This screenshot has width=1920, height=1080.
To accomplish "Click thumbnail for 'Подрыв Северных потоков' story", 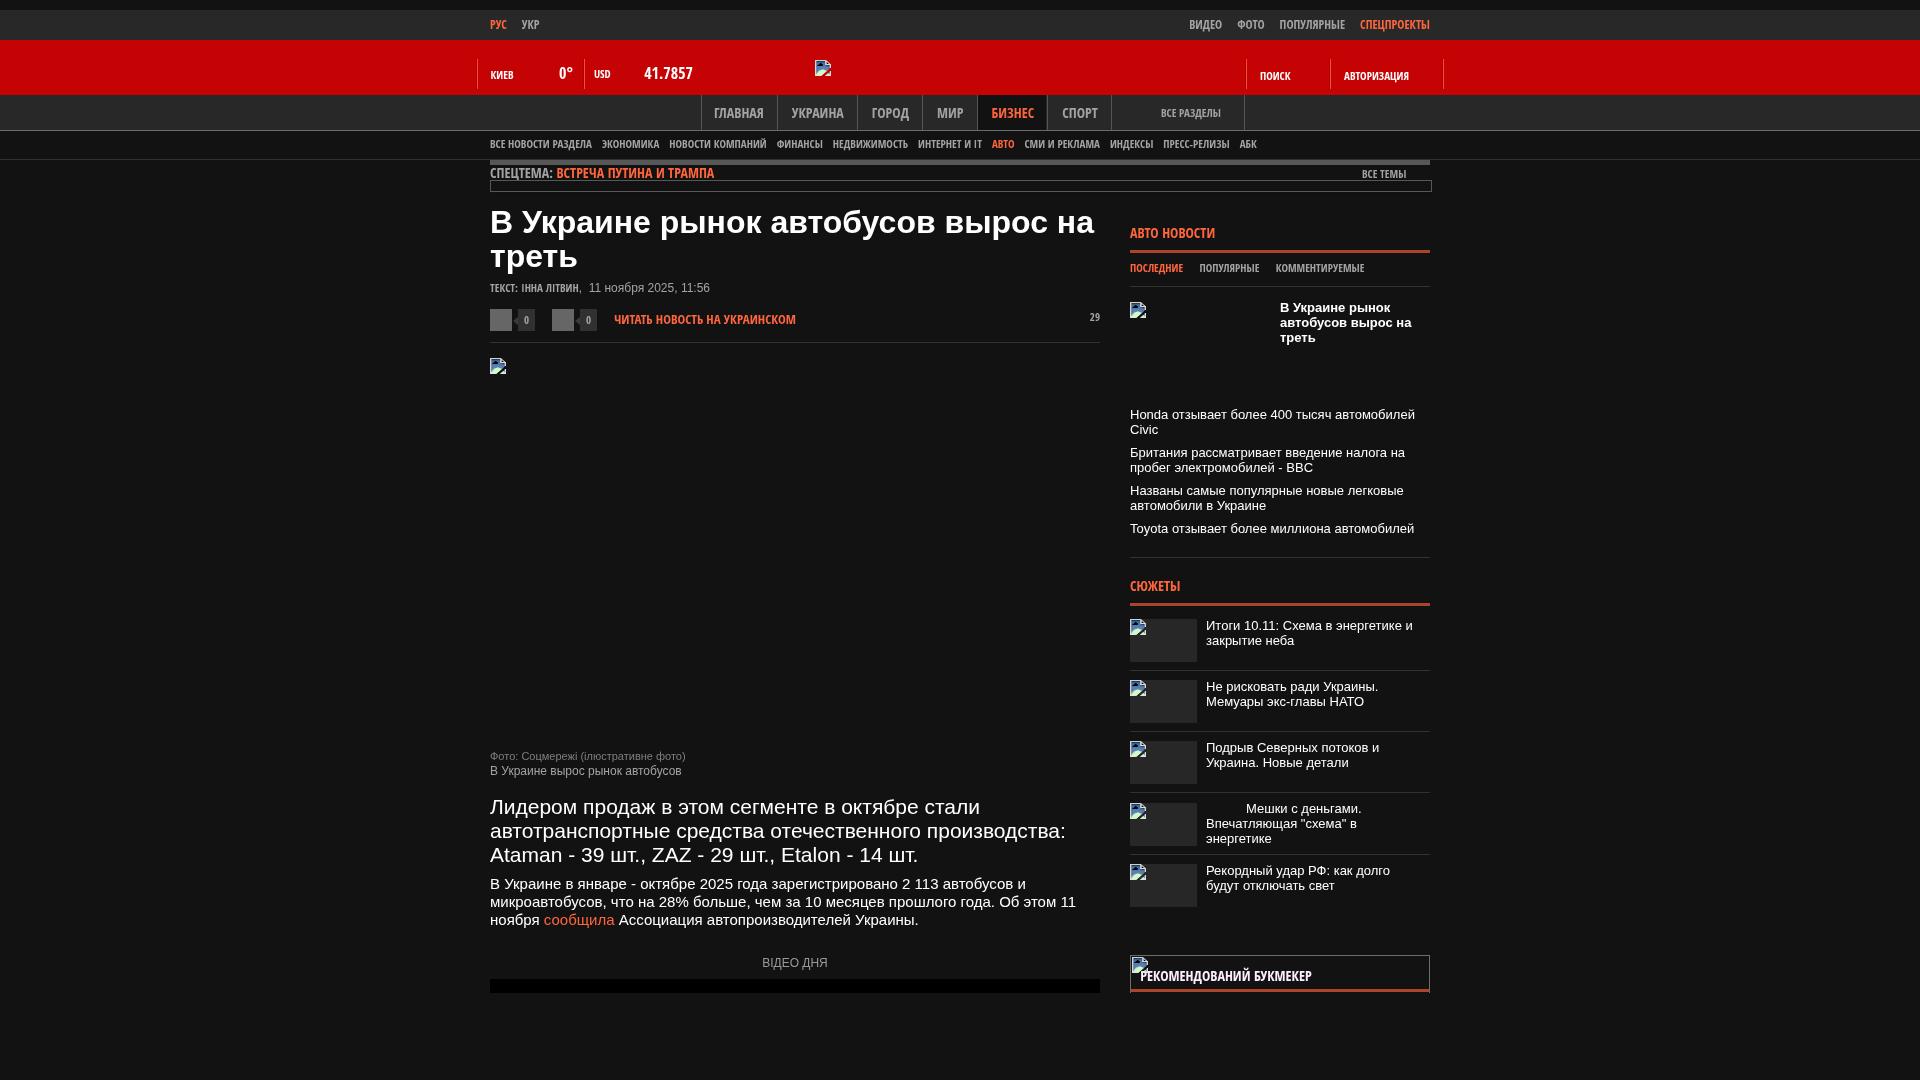I will [x=1163, y=762].
